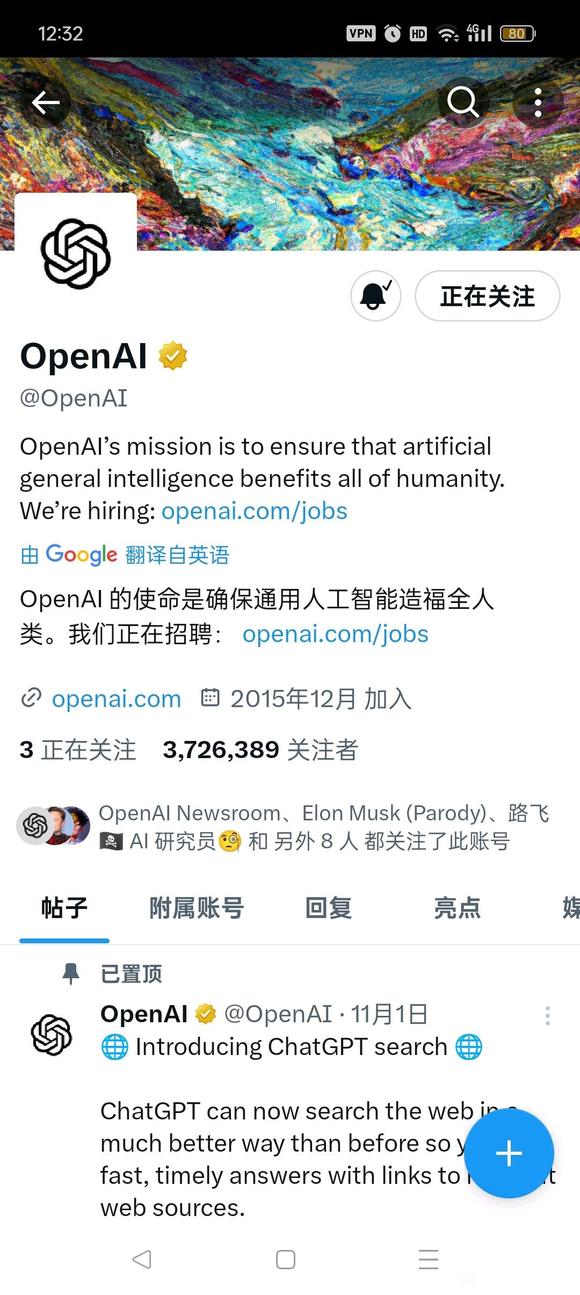Open the 附属账号 tab
The image size is (580, 1295).
(196, 908)
